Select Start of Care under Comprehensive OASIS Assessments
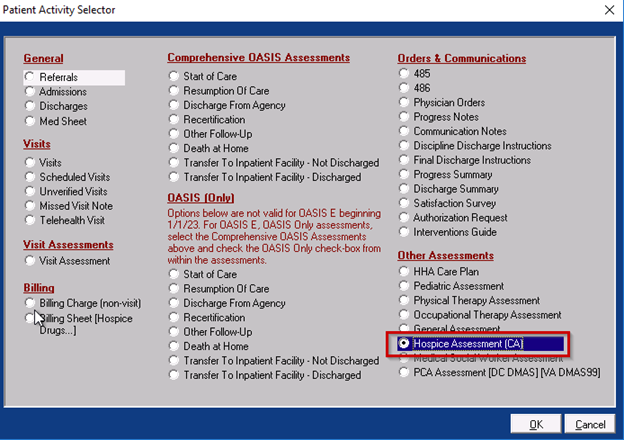The image size is (624, 440). (x=174, y=76)
